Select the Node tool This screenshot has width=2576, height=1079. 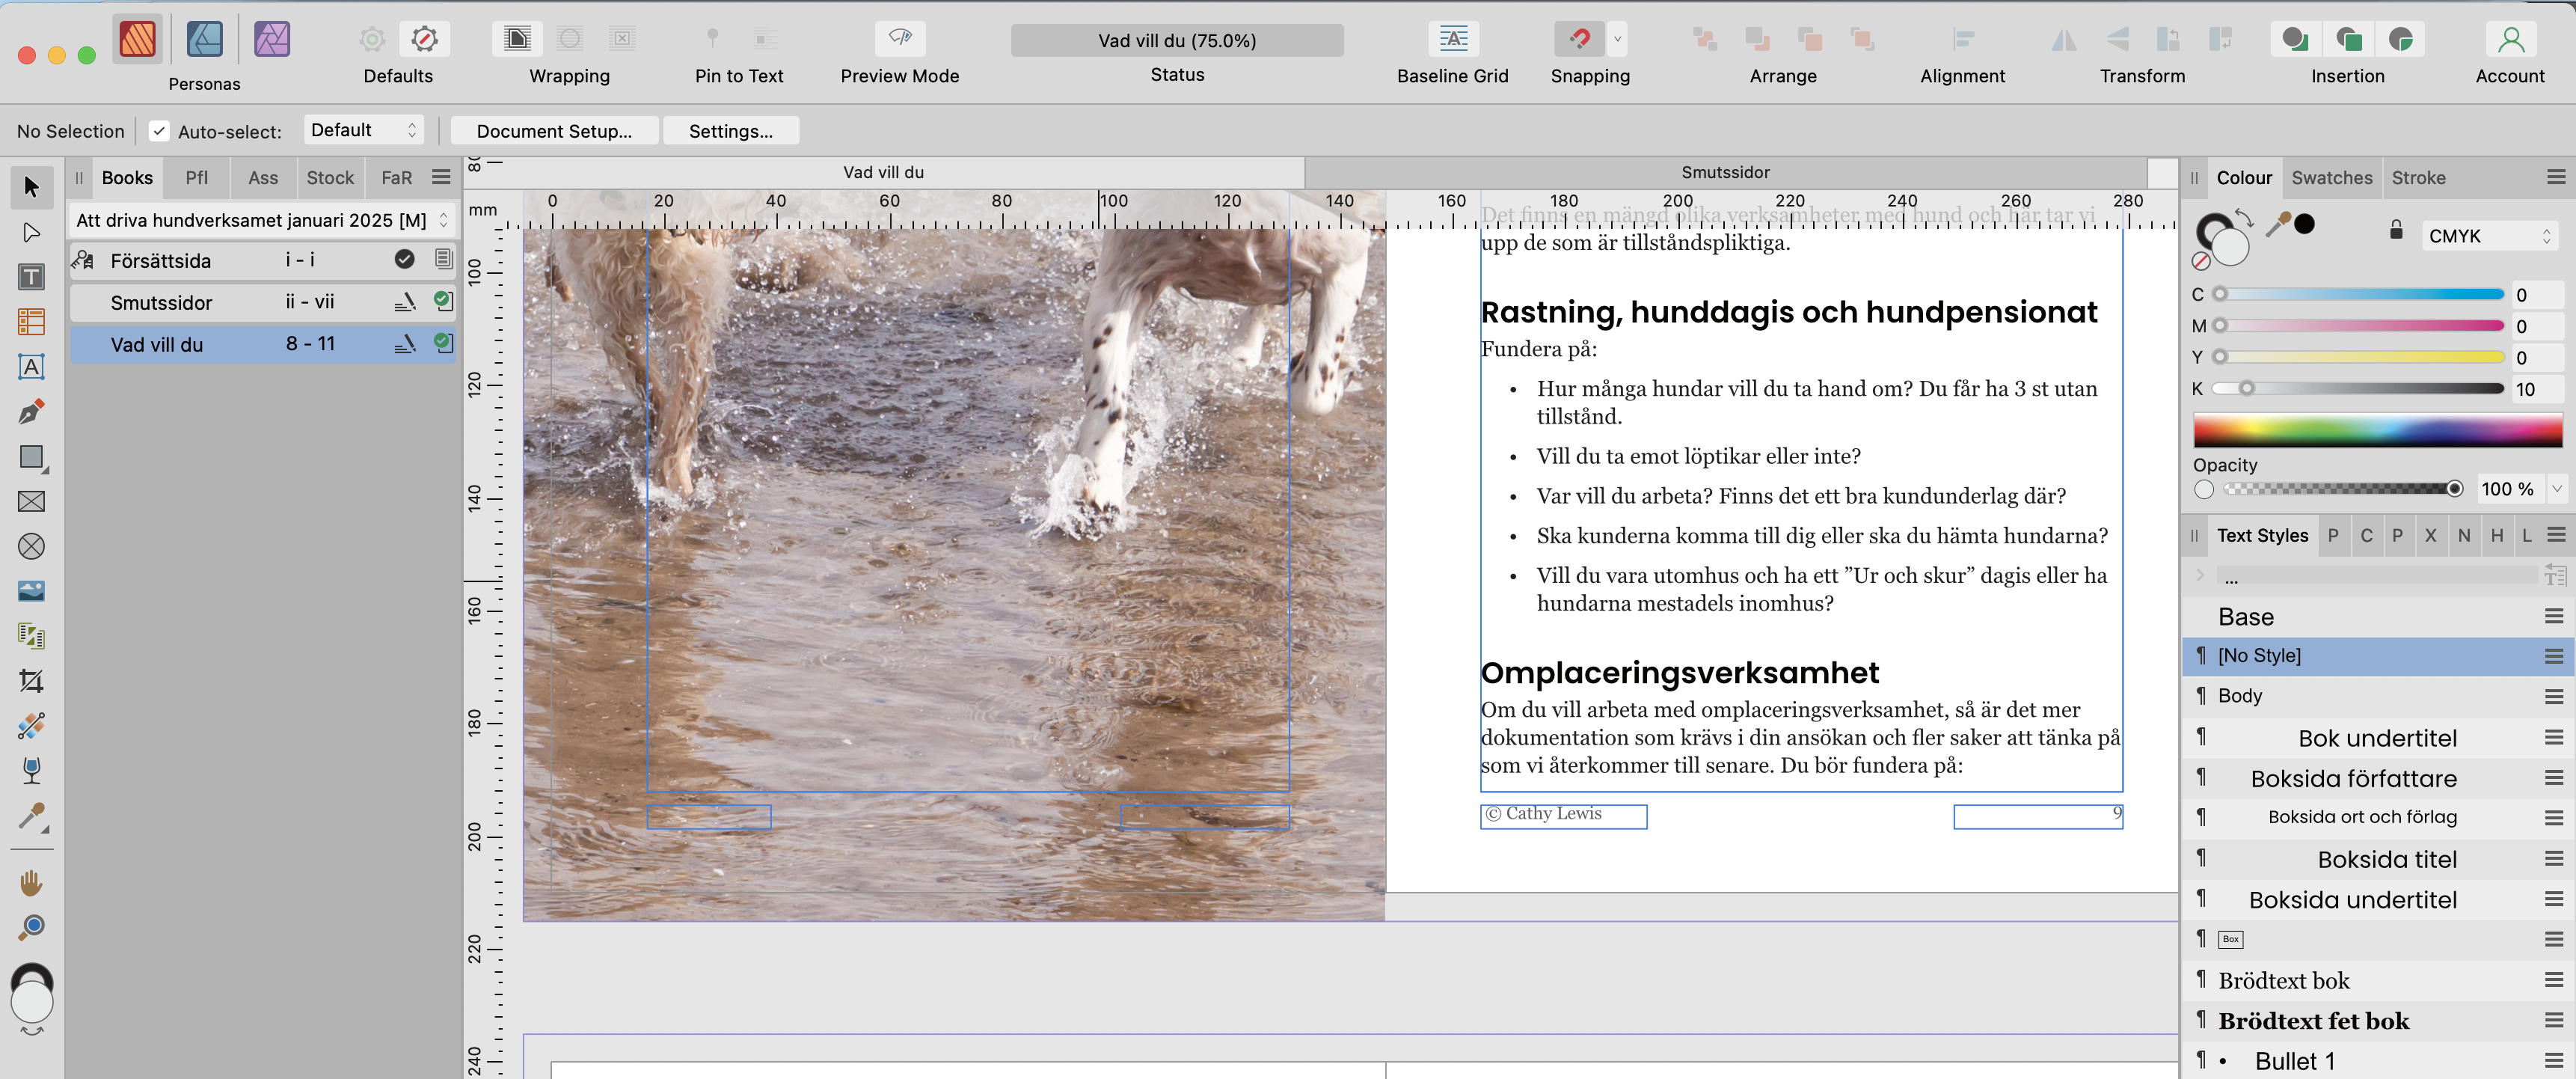point(31,232)
